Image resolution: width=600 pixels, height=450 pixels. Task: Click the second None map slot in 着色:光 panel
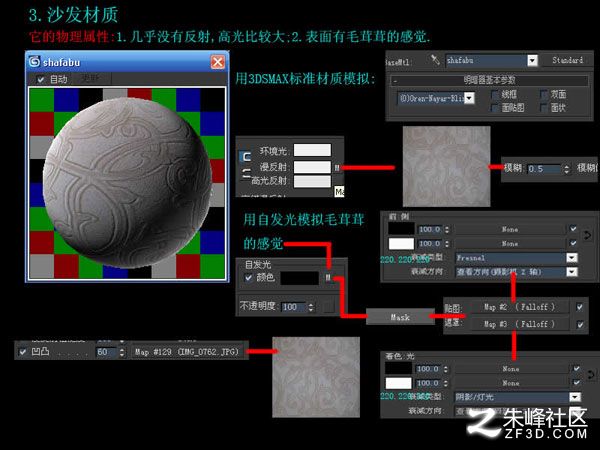(x=511, y=383)
